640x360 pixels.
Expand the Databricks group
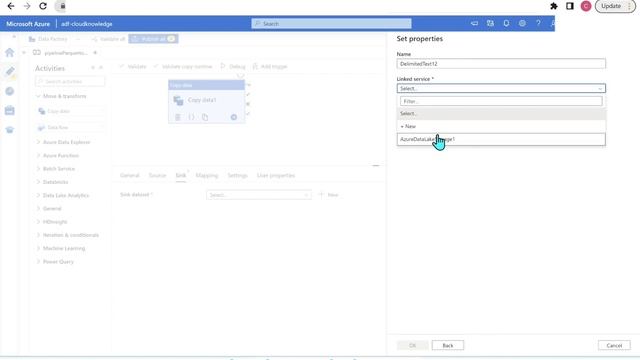53,182
